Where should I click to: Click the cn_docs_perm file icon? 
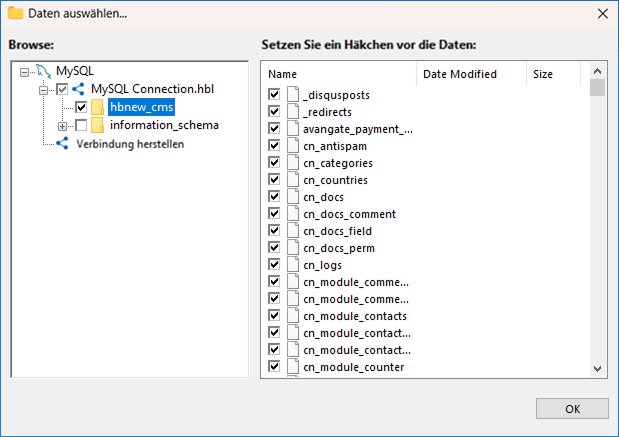click(x=293, y=248)
